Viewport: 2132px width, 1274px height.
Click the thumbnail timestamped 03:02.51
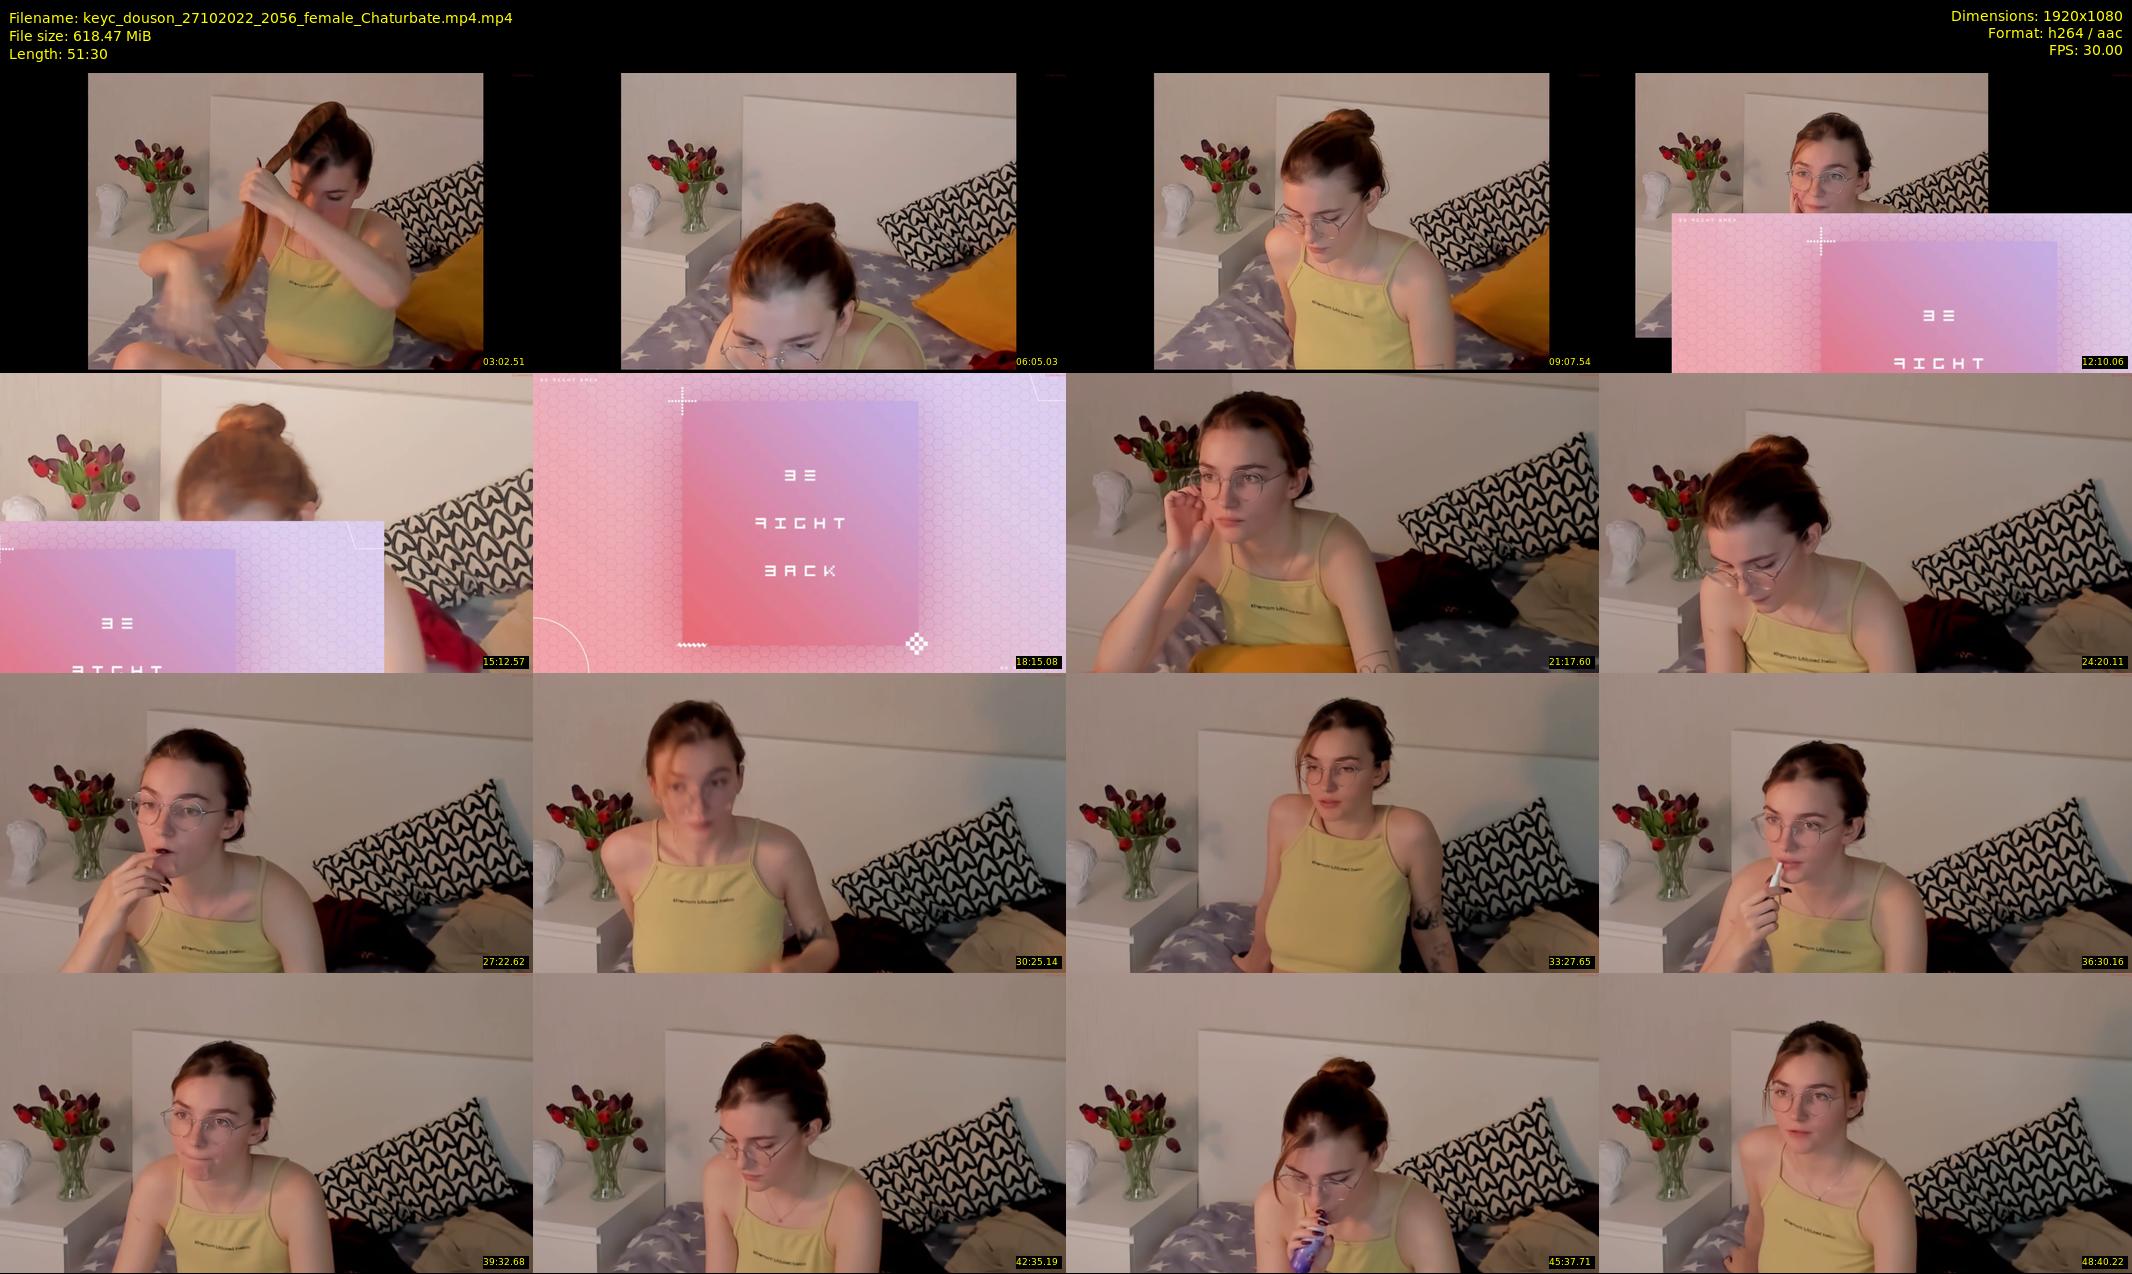pyautogui.click(x=285, y=221)
